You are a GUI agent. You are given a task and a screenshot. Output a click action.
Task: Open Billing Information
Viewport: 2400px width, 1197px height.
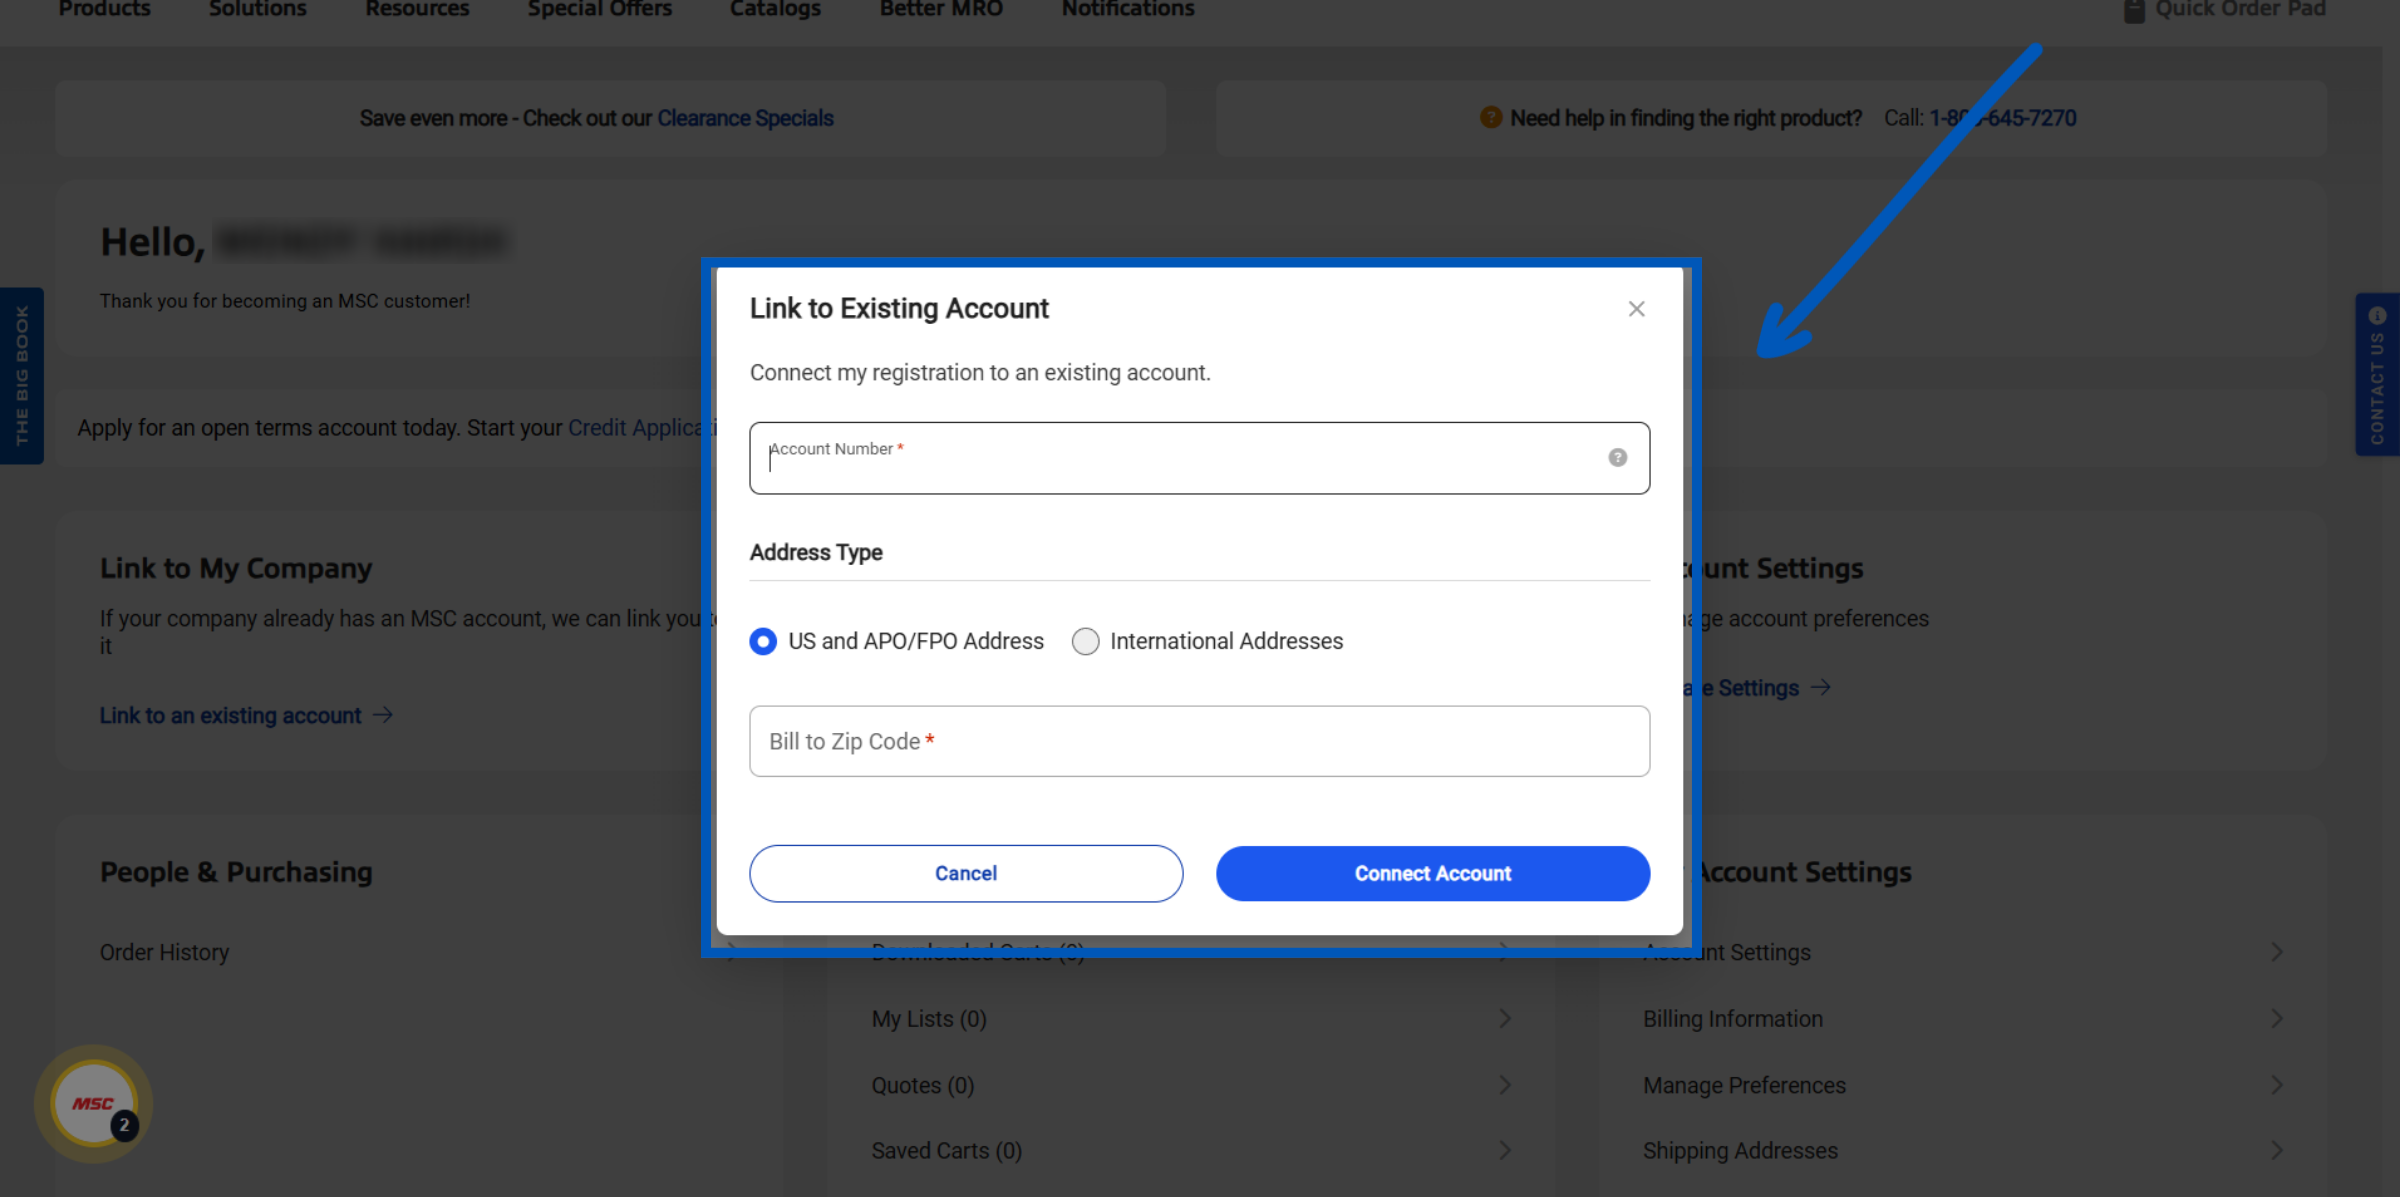pos(1732,1018)
